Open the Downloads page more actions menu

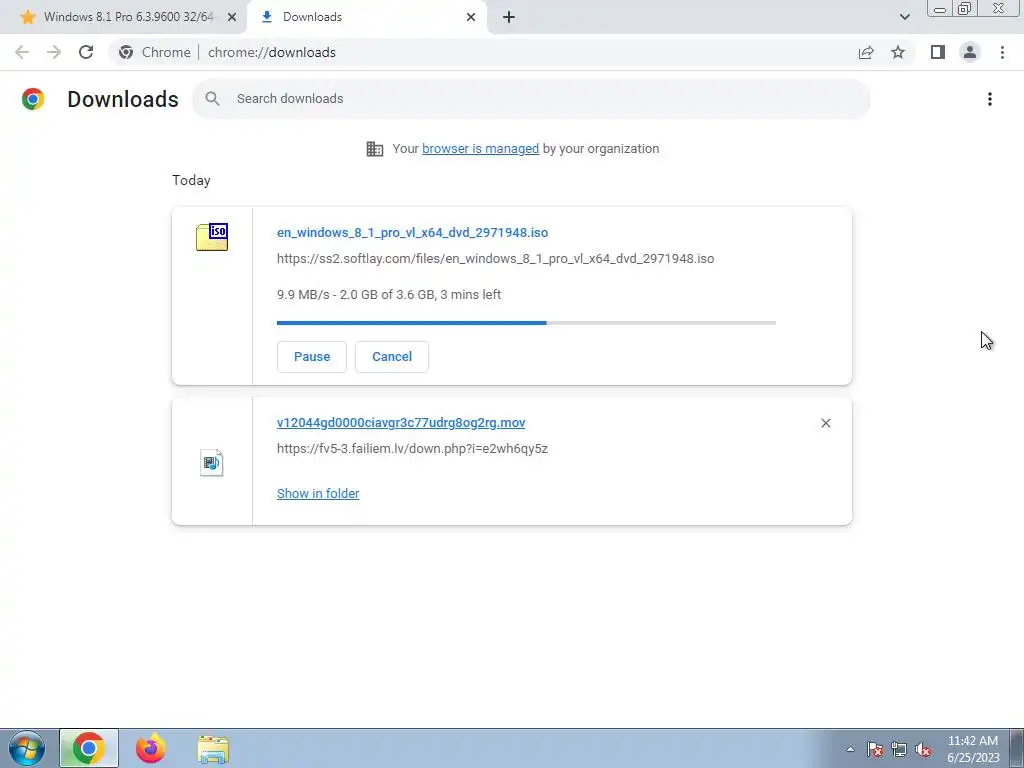989,99
